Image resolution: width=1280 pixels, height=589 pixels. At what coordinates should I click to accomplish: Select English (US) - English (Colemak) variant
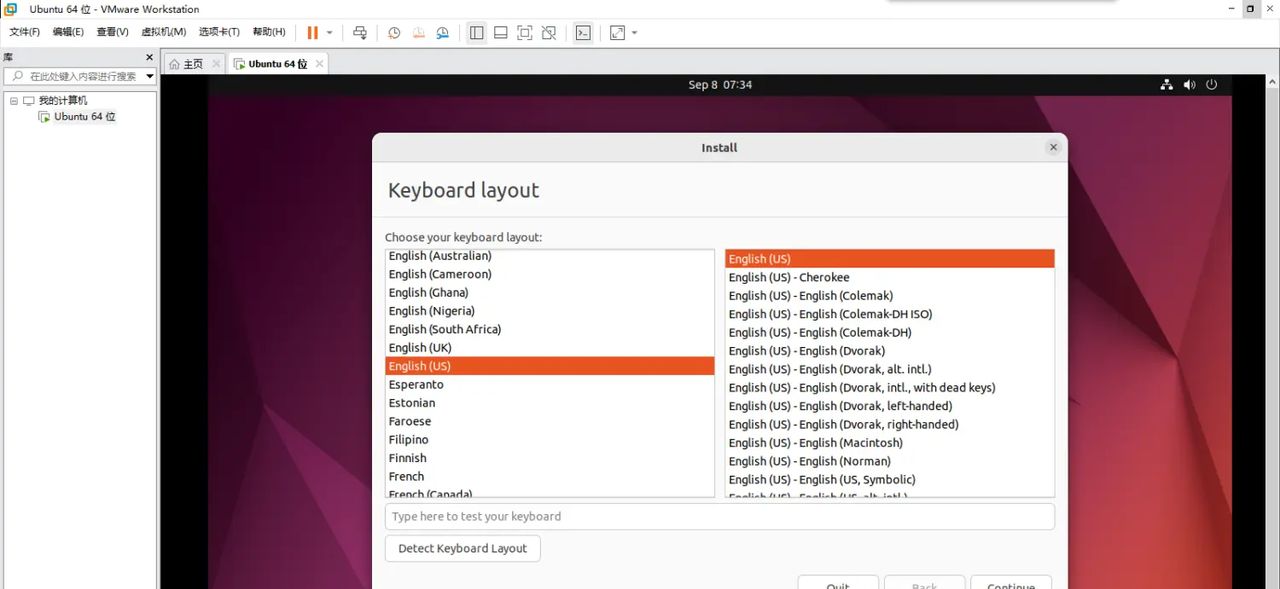point(890,296)
